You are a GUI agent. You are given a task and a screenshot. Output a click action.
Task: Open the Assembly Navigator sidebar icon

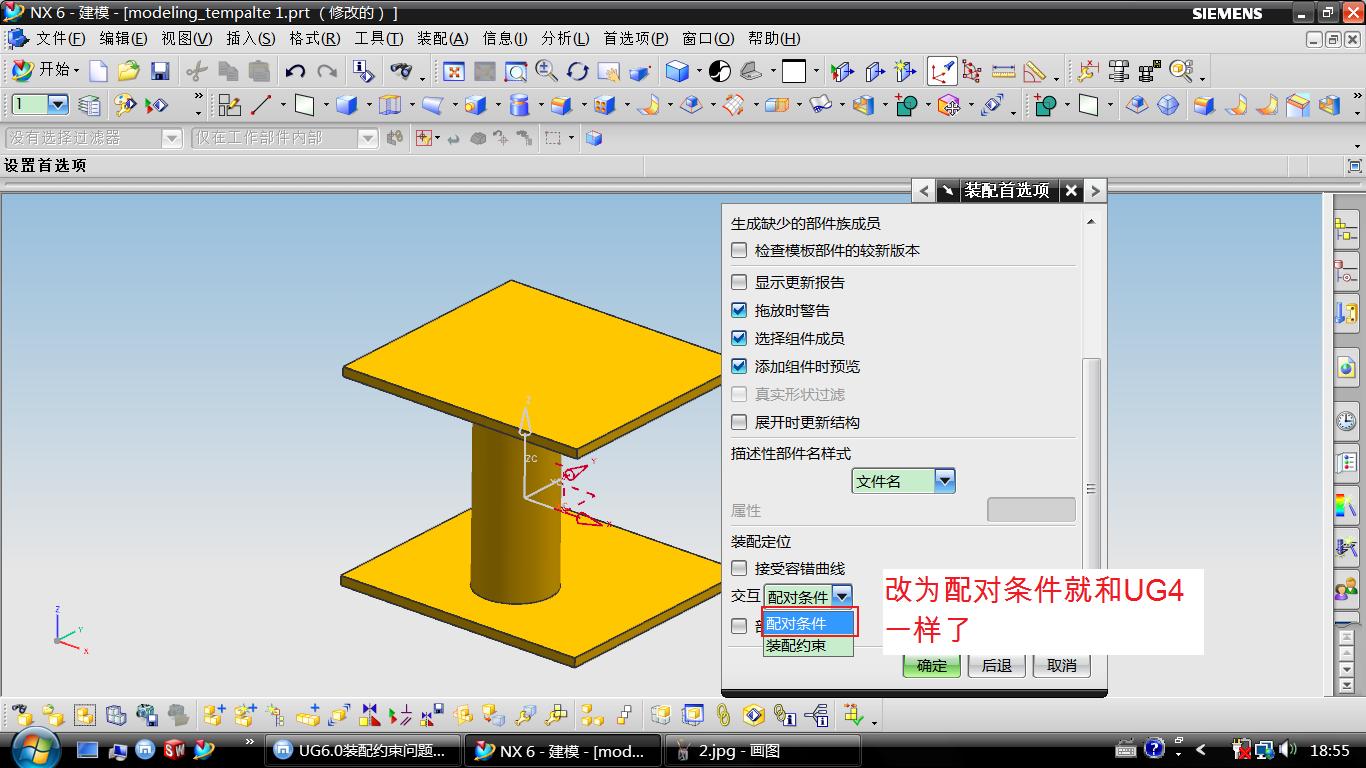[x=1346, y=229]
